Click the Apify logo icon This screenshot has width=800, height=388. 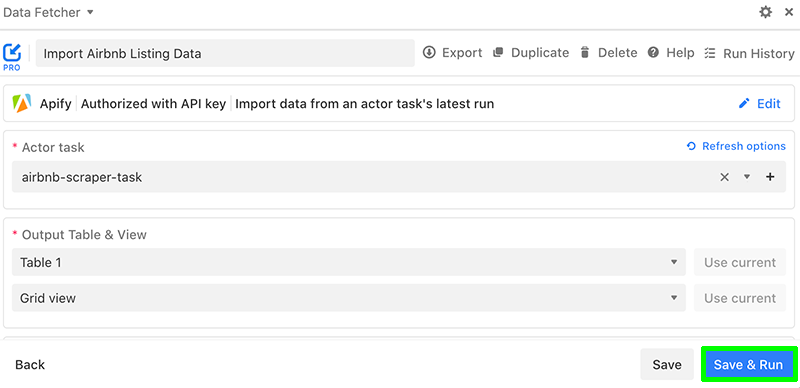coord(22,104)
